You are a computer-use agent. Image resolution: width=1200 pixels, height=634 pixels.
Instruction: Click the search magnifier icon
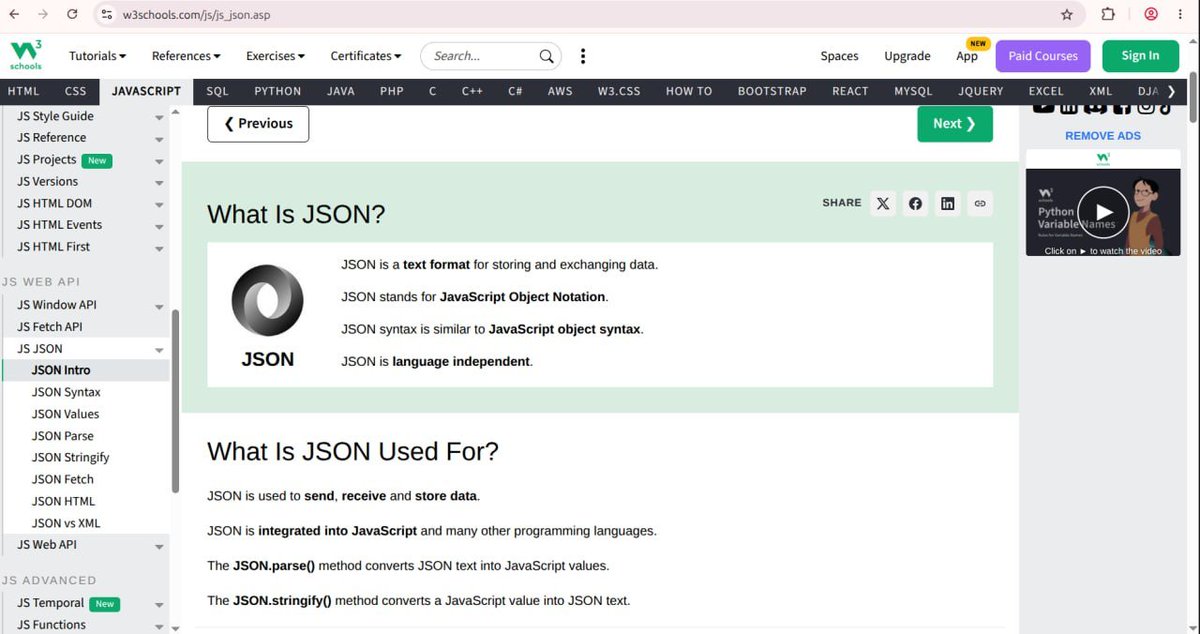coord(546,56)
